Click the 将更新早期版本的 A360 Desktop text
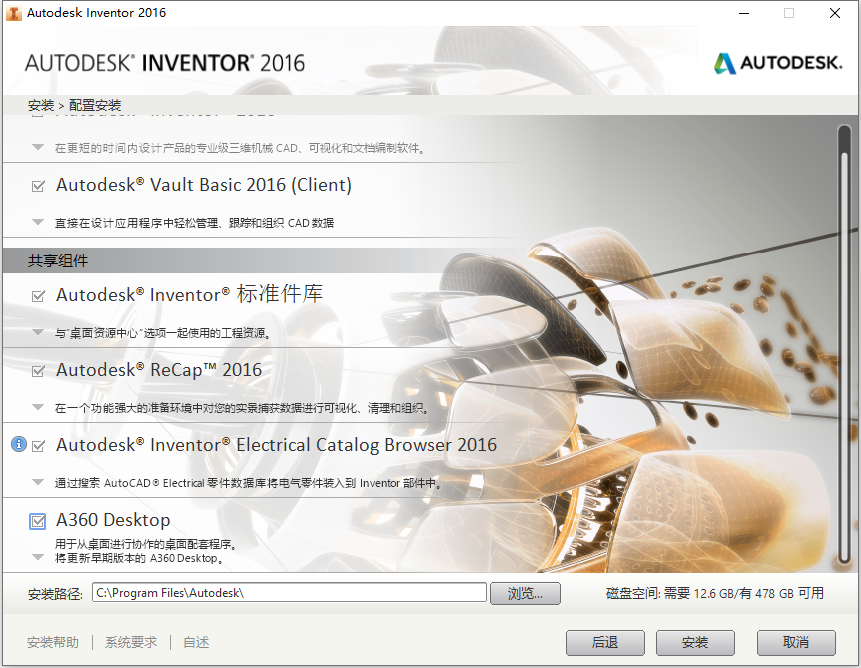This screenshot has width=861, height=668. pyautogui.click(x=139, y=558)
